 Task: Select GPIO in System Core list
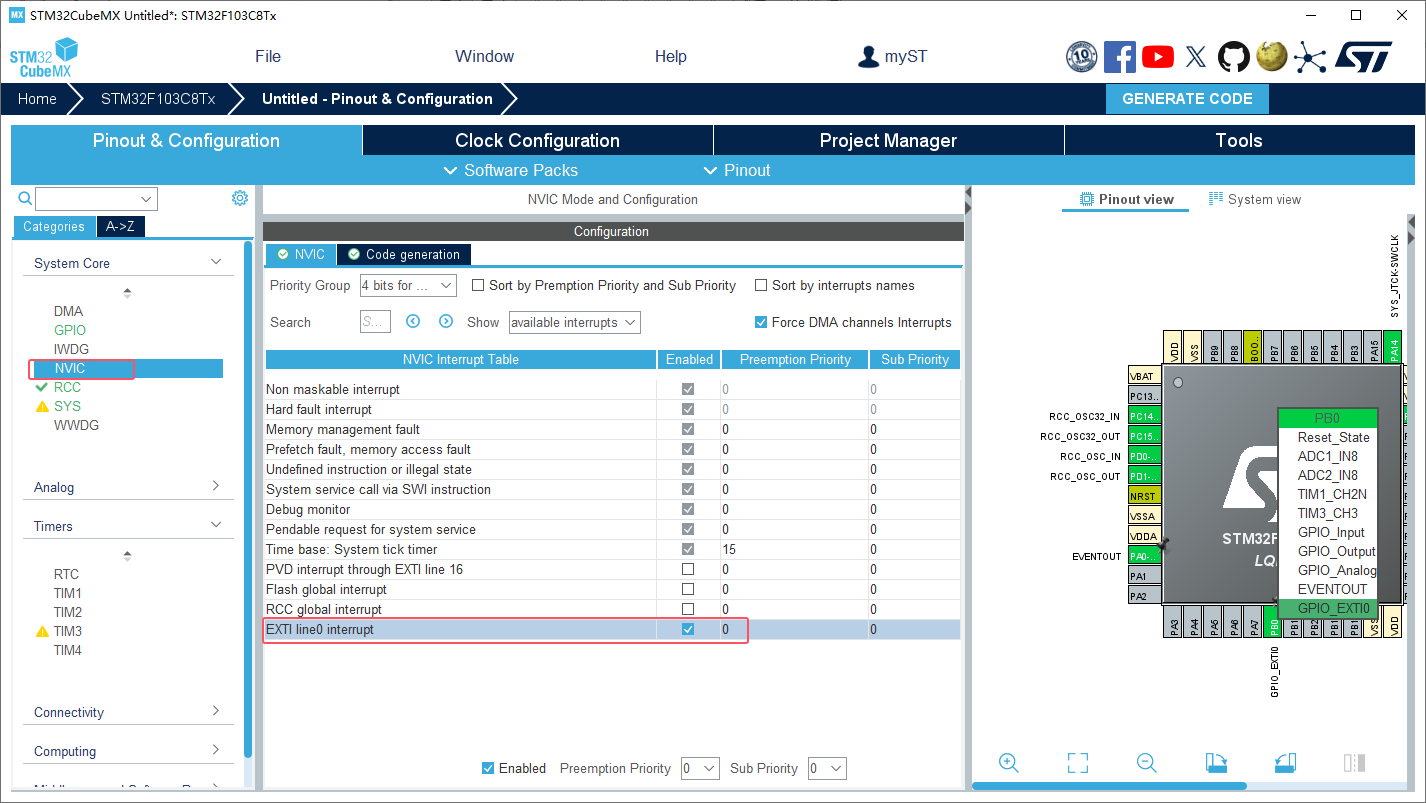tap(70, 330)
